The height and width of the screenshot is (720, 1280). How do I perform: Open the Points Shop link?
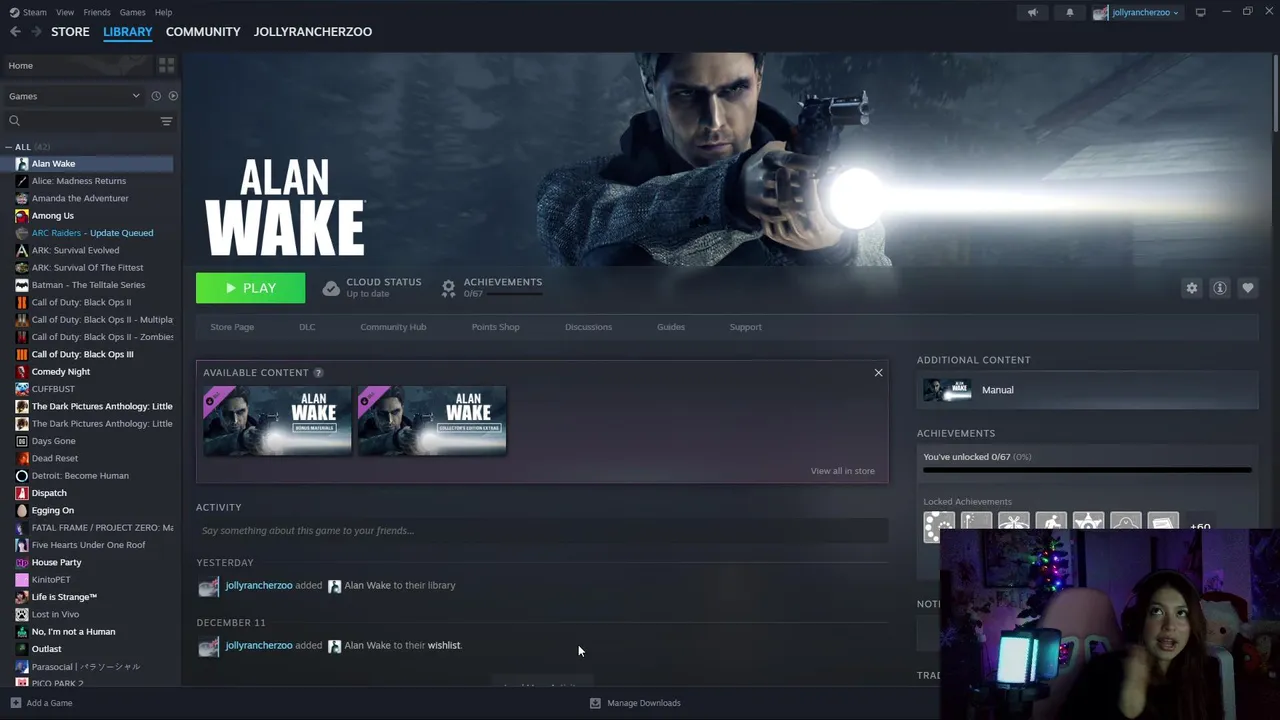[495, 327]
